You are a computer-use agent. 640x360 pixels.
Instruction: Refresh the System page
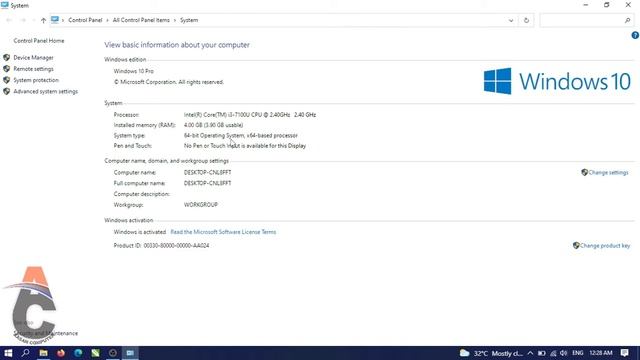pyautogui.click(x=526, y=20)
